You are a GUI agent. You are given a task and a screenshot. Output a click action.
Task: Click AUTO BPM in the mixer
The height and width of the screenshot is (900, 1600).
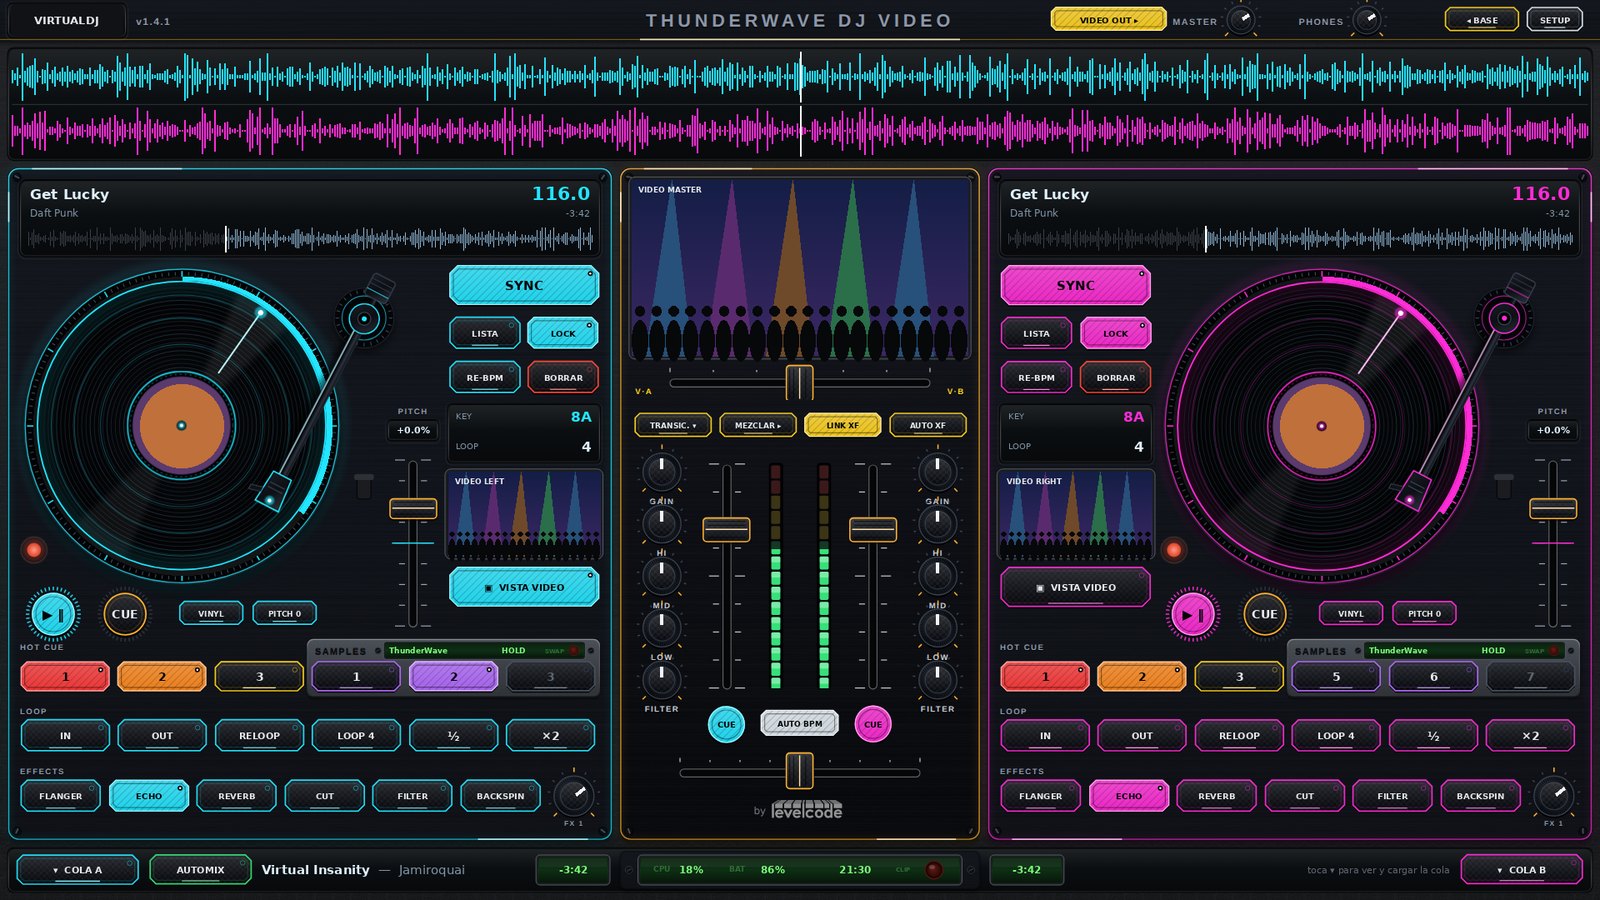point(800,724)
